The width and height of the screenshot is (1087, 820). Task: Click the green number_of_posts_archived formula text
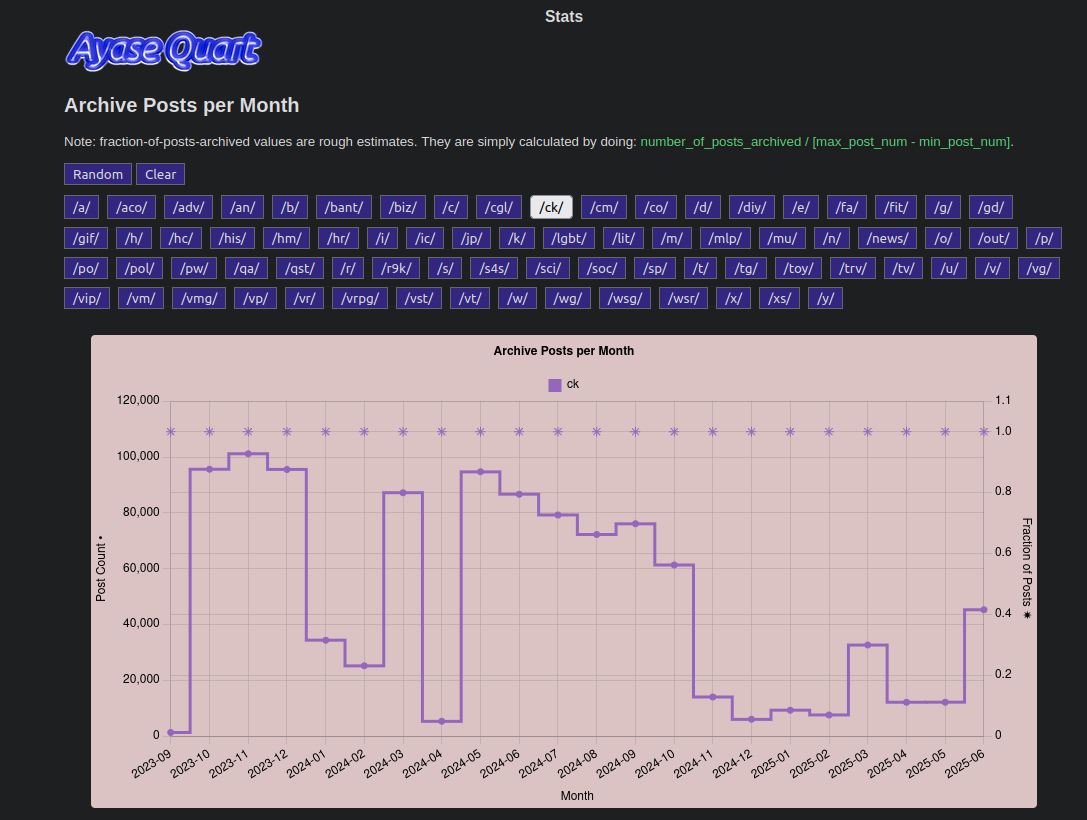coord(826,141)
